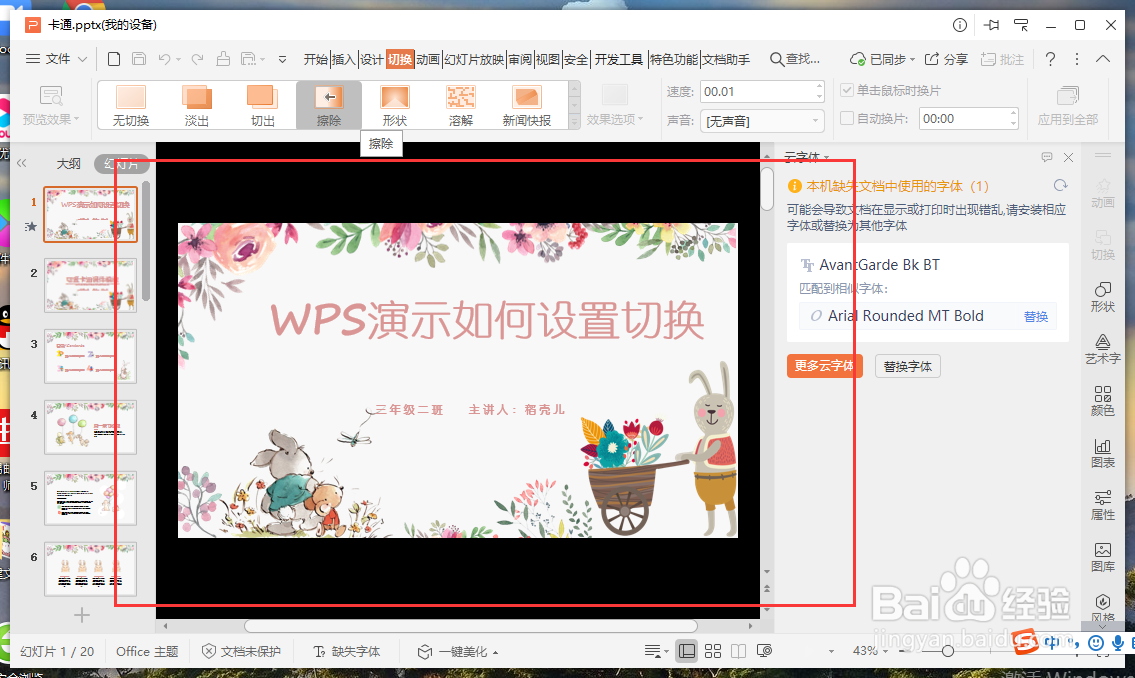
Task: Open the 文件 menu
Action: (x=57, y=58)
